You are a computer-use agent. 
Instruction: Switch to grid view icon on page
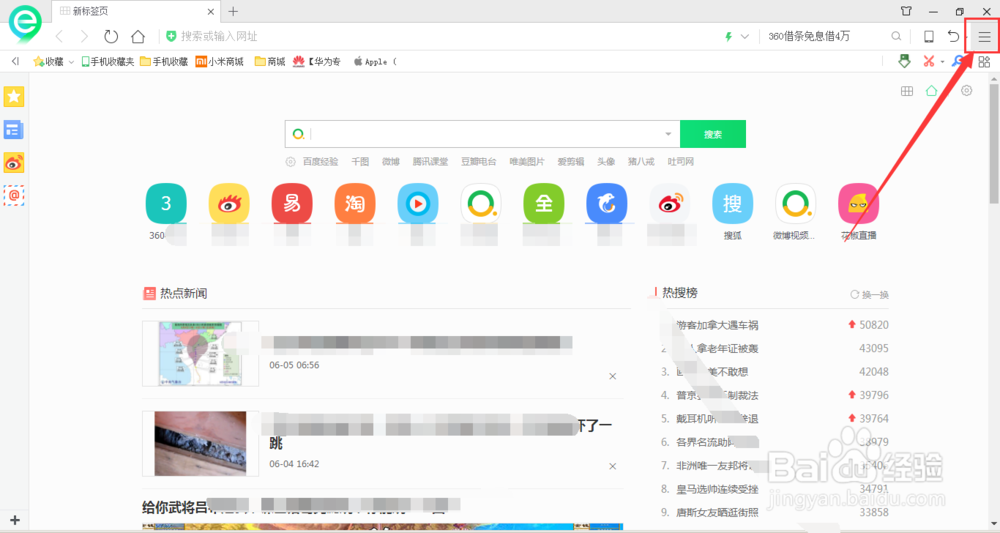(x=906, y=91)
